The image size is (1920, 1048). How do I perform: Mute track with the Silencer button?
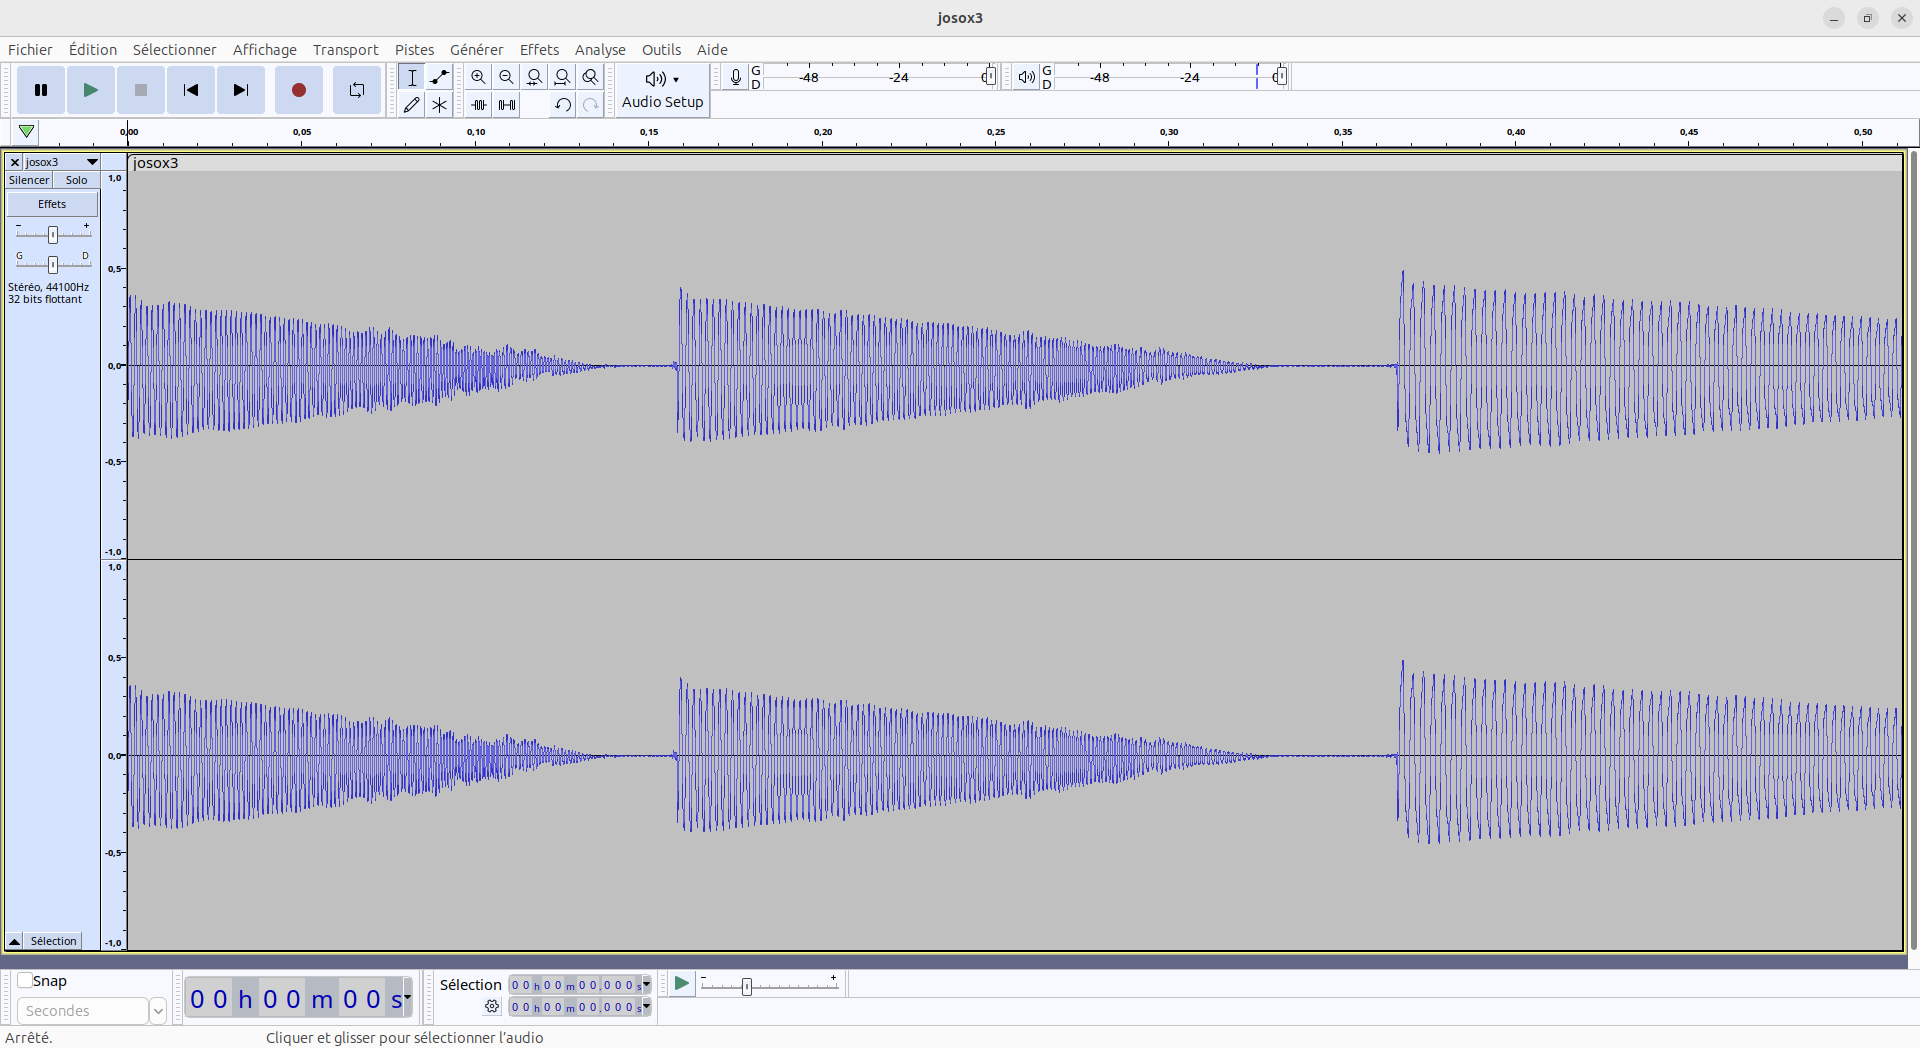click(x=29, y=180)
